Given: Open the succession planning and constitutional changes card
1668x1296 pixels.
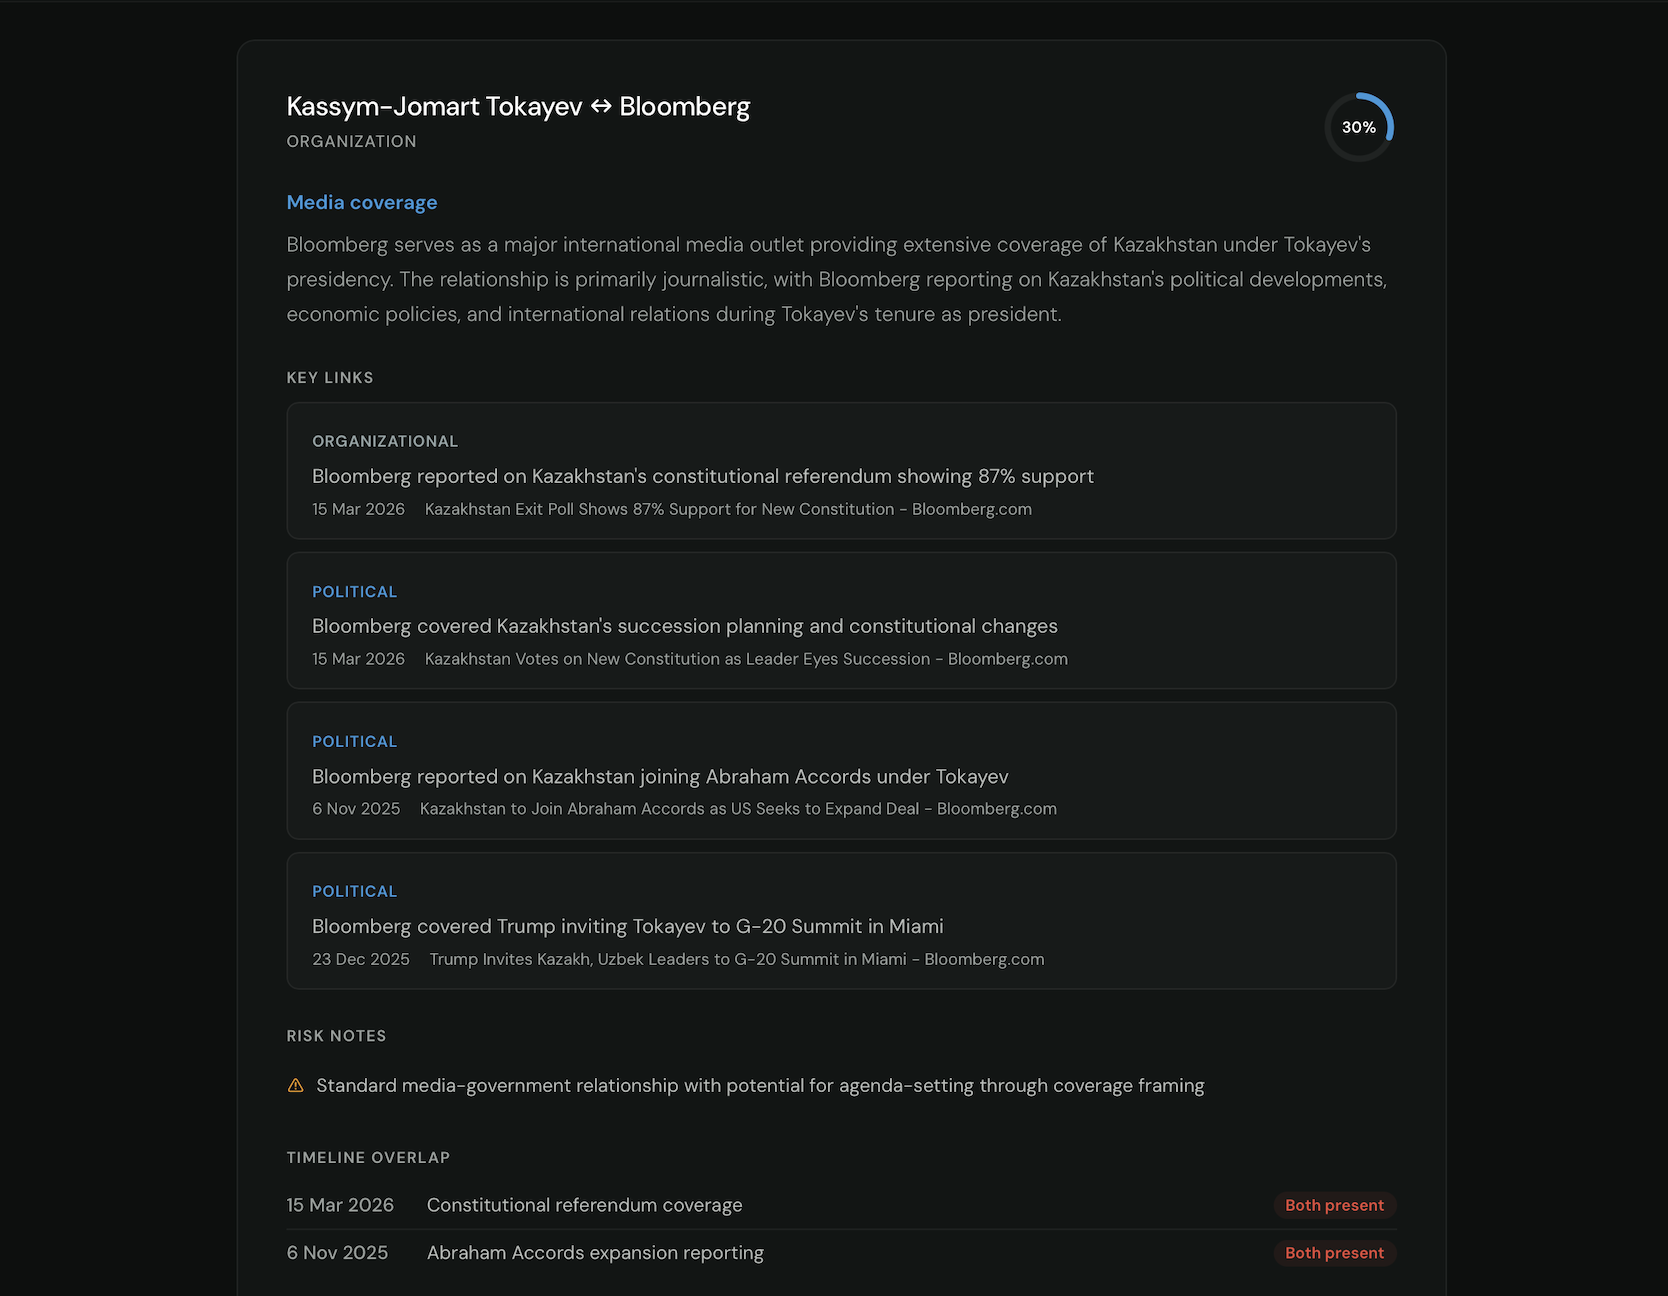Looking at the screenshot, I should pos(842,621).
